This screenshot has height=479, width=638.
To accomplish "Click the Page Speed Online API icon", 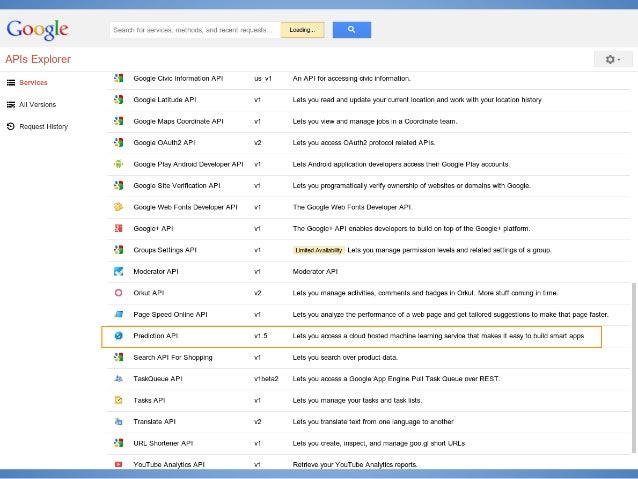I will pos(118,314).
